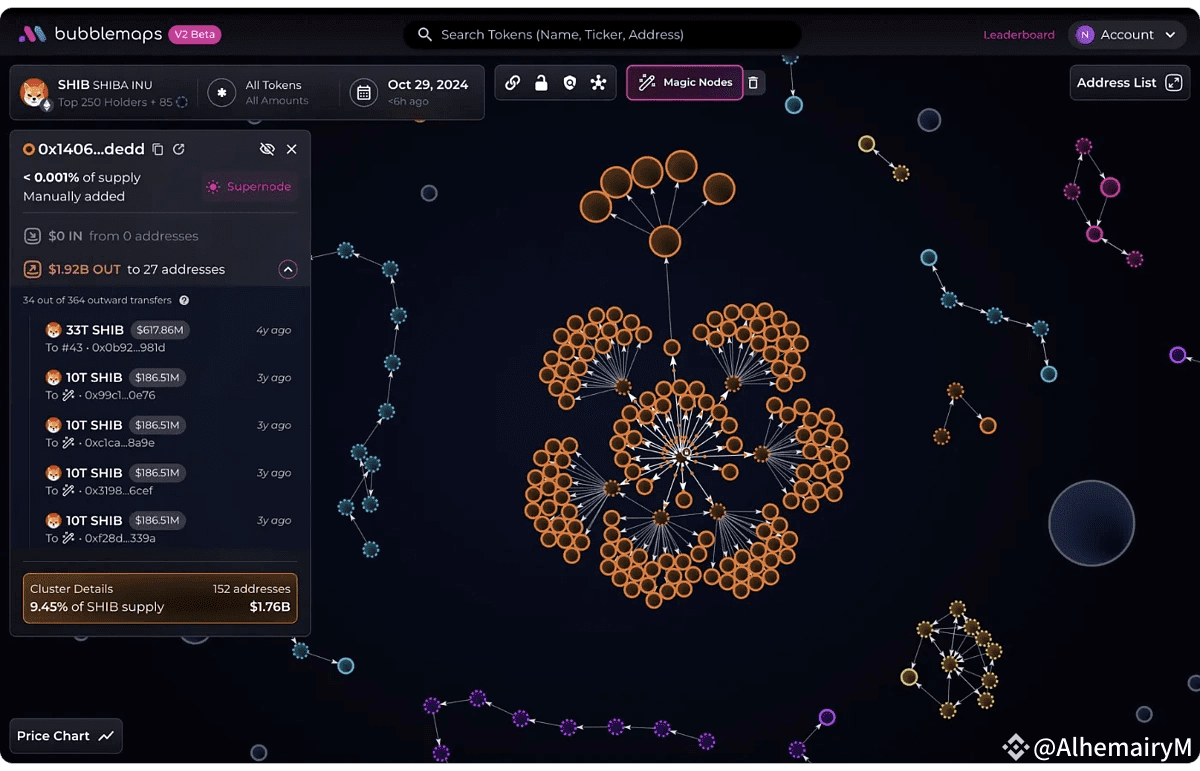Image resolution: width=1200 pixels, height=771 pixels.
Task: Collapse the $1.92B OUT transfers list
Action: [287, 269]
